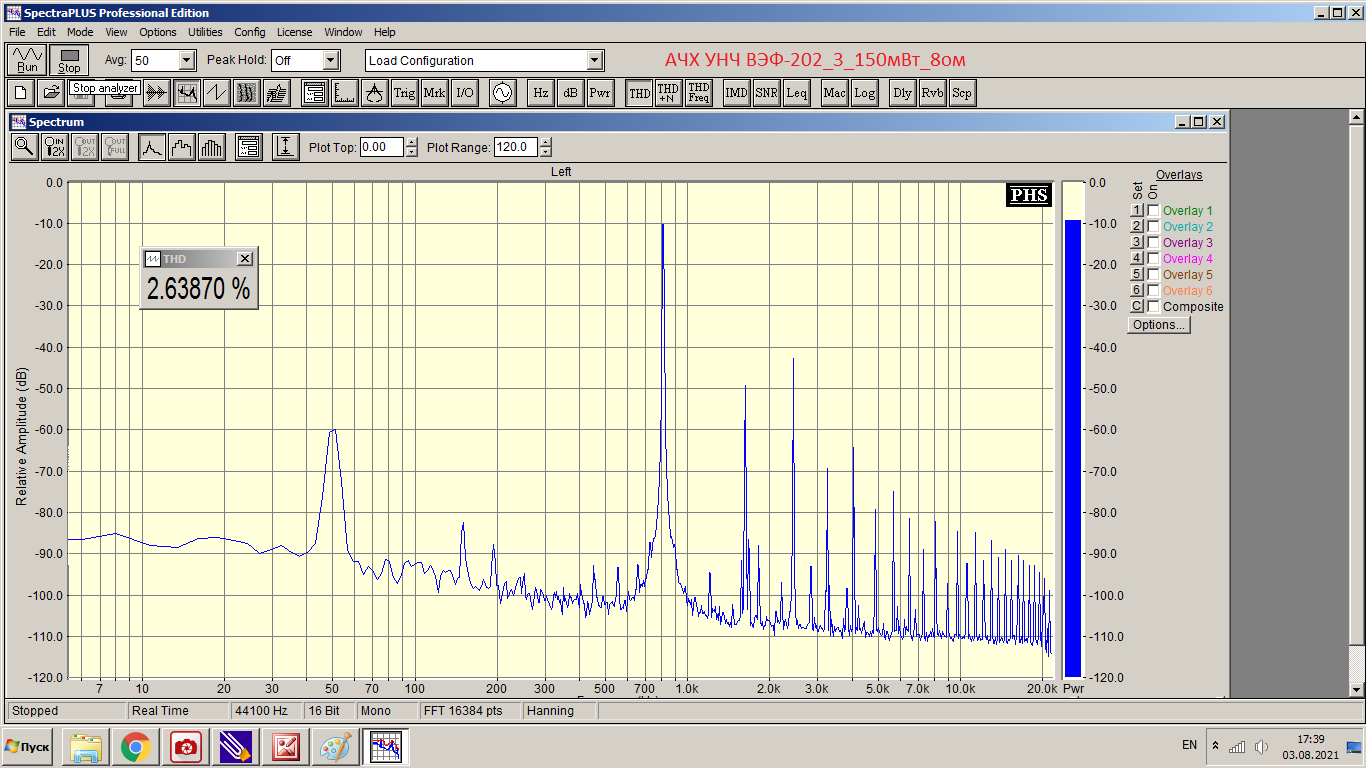The height and width of the screenshot is (768, 1366).
Task: Click the PHS button on the plot
Action: [x=1029, y=195]
